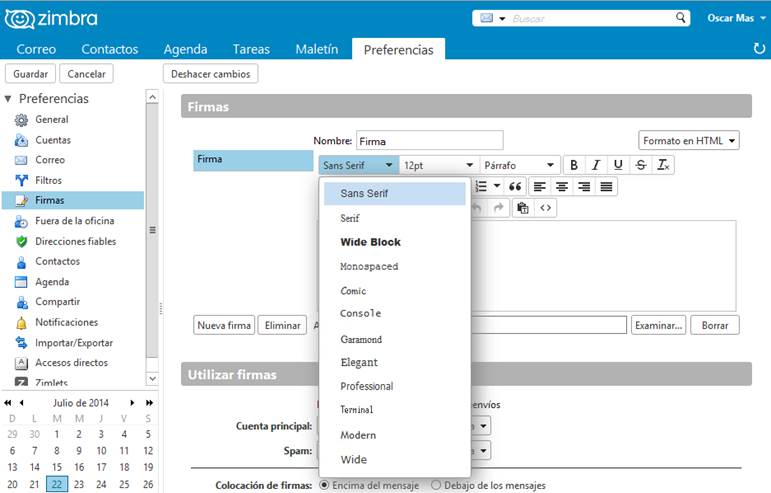771x493 pixels.
Task: Apply italic formatting in signature editor
Action: click(596, 165)
